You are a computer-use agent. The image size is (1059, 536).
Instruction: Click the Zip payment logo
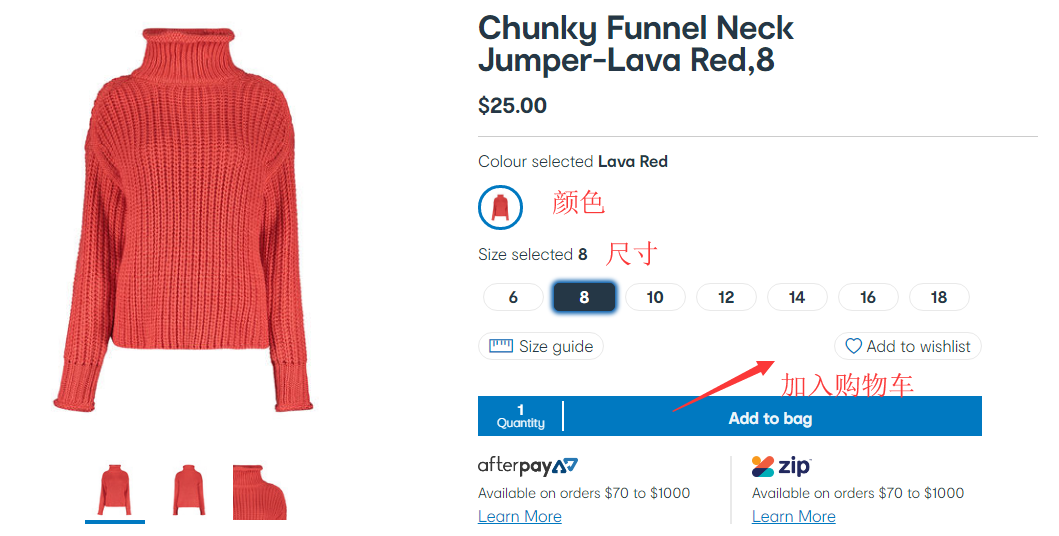[781, 466]
